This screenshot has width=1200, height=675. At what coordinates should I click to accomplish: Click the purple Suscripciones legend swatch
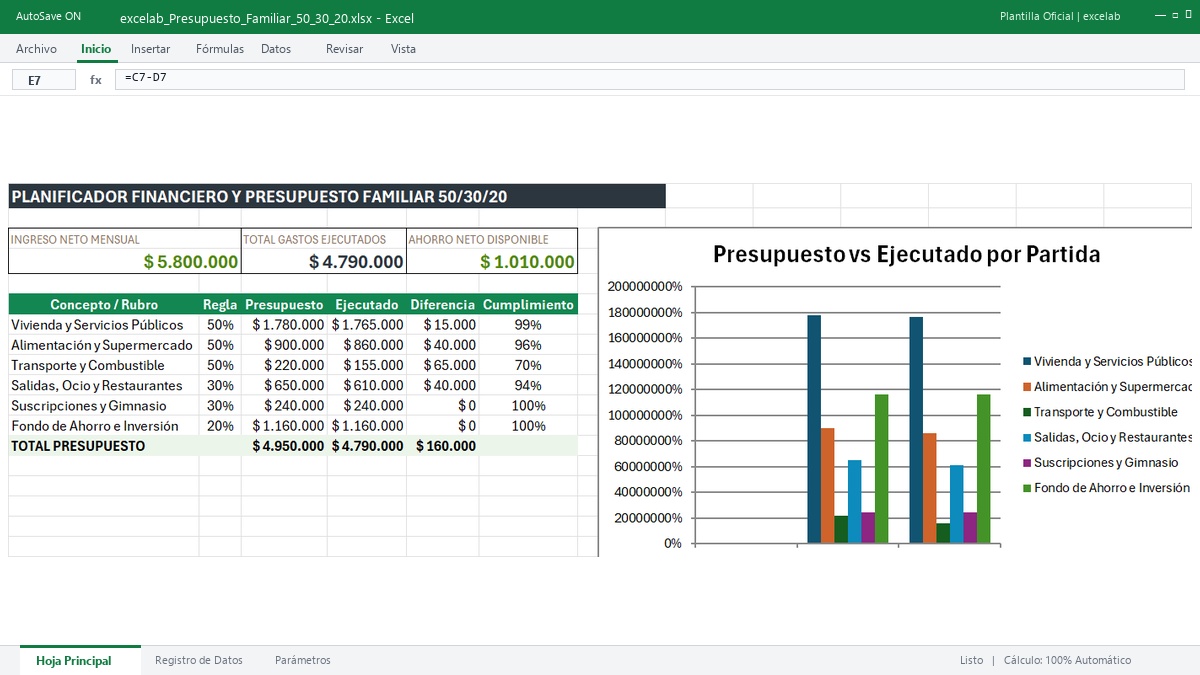pyautogui.click(x=1027, y=463)
